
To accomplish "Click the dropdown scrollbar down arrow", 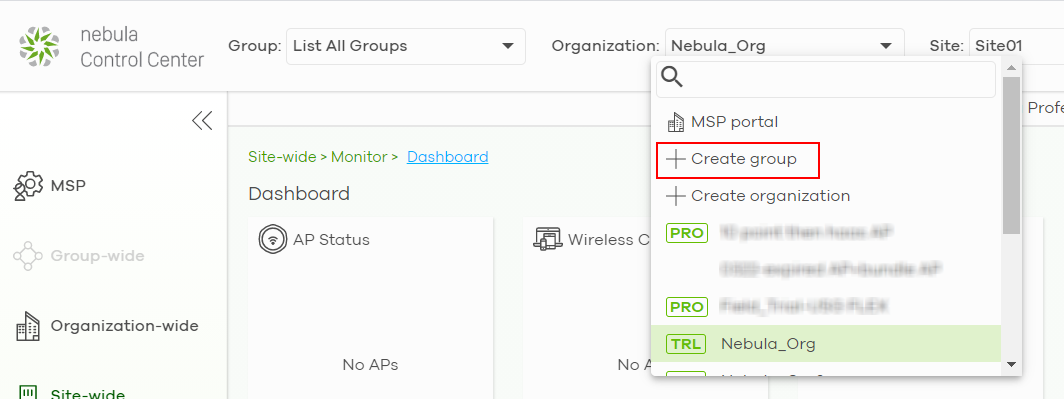I will coord(1012,364).
